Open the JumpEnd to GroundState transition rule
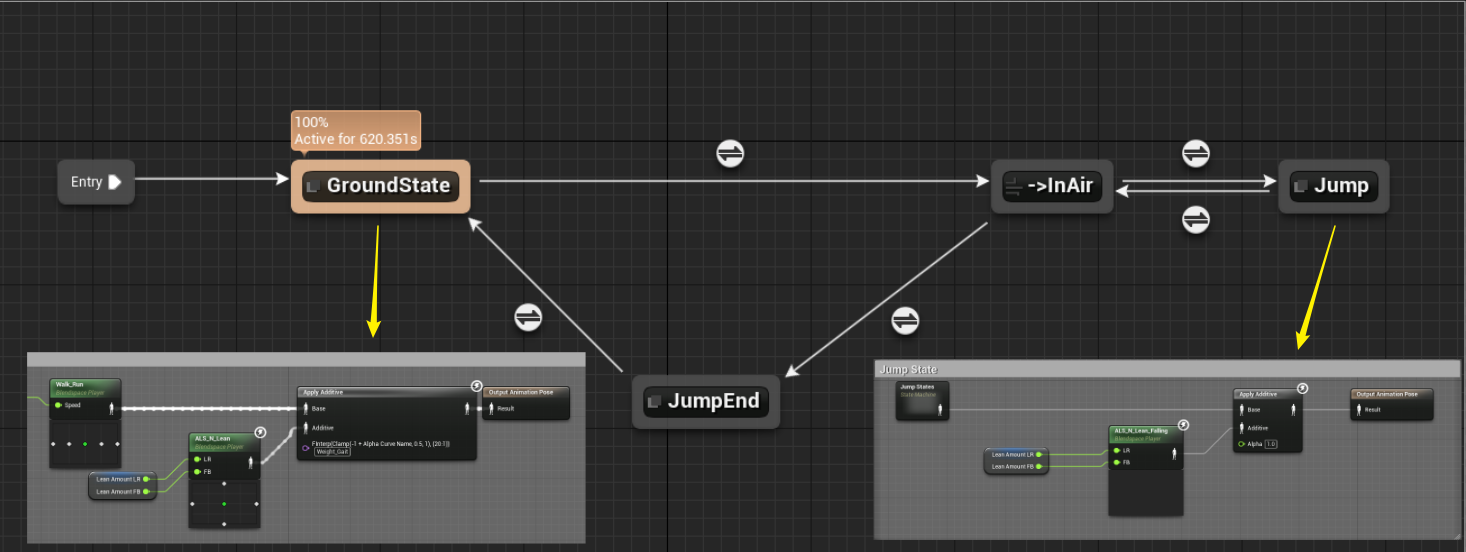Viewport: 1466px width, 552px height. 528,317
